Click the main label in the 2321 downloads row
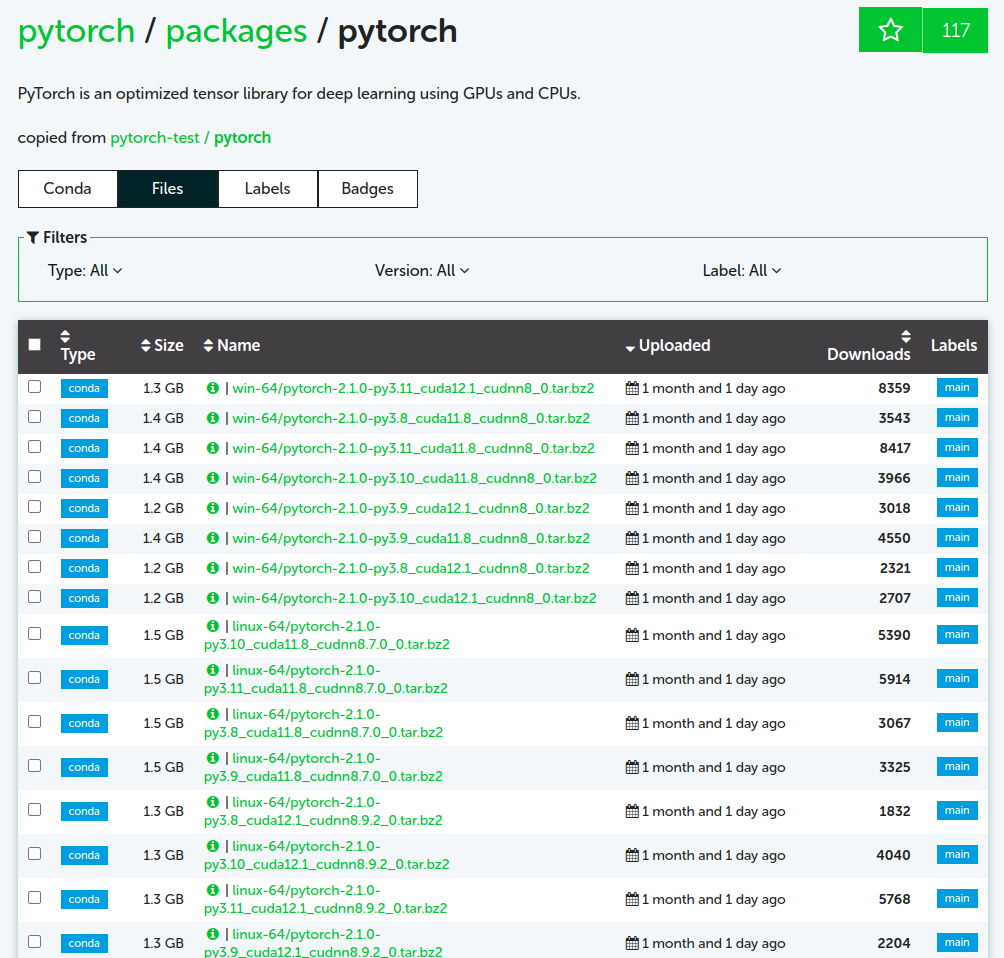The height and width of the screenshot is (958, 1004). tap(957, 568)
